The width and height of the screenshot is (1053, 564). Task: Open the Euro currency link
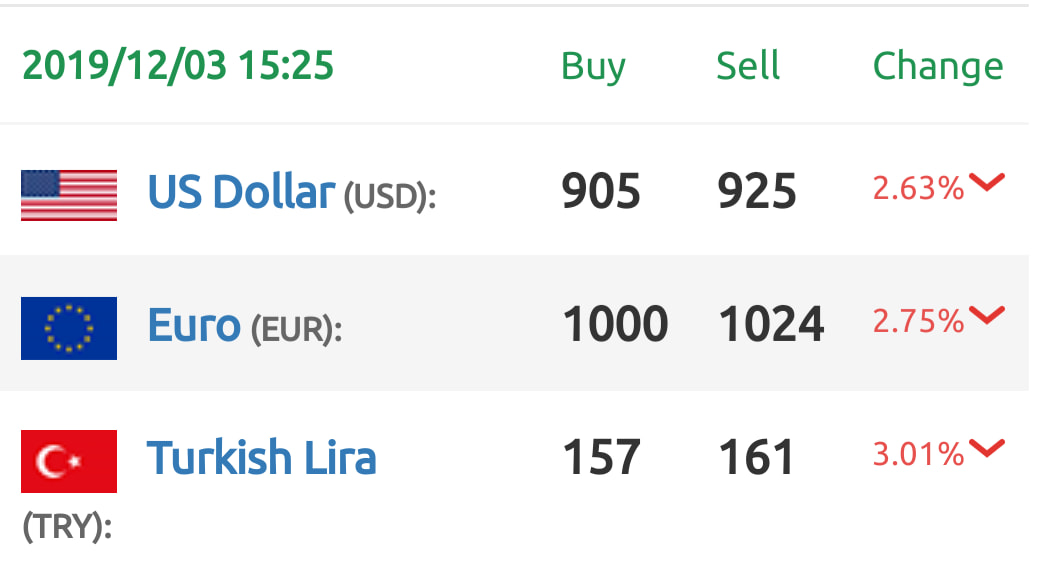pyautogui.click(x=194, y=325)
